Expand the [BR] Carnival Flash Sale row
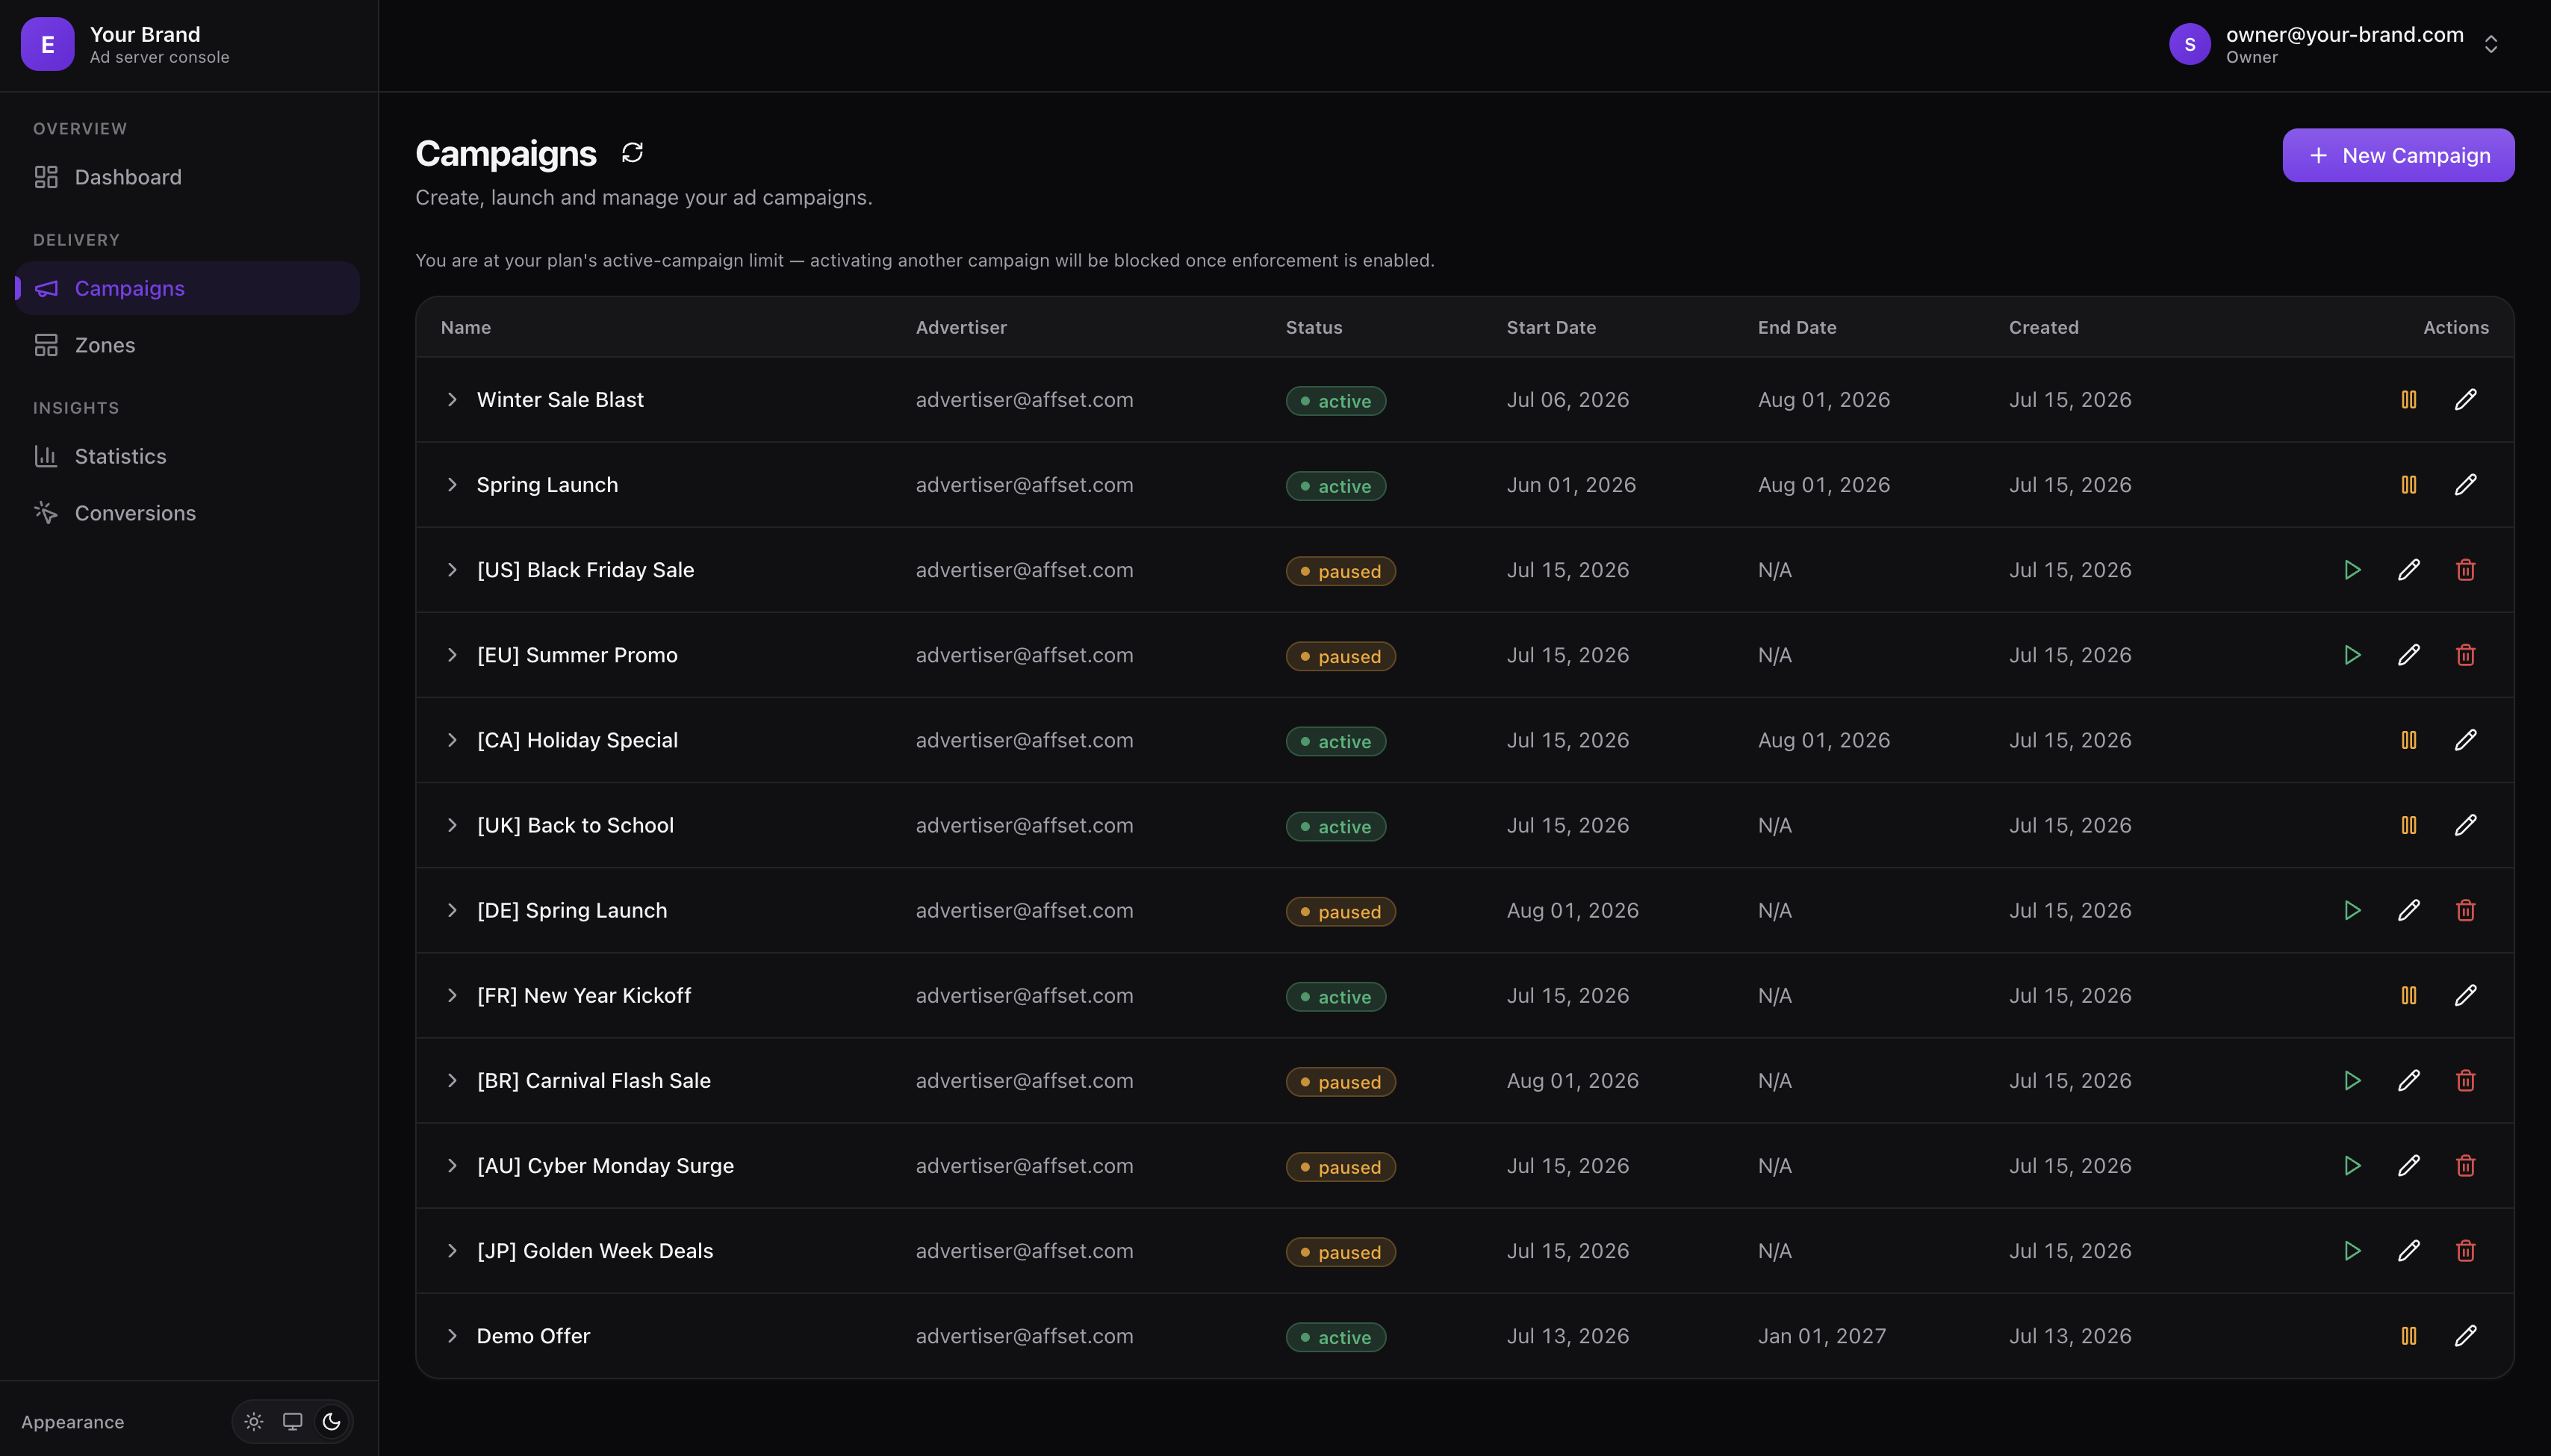The width and height of the screenshot is (2551, 1456). tap(452, 1080)
